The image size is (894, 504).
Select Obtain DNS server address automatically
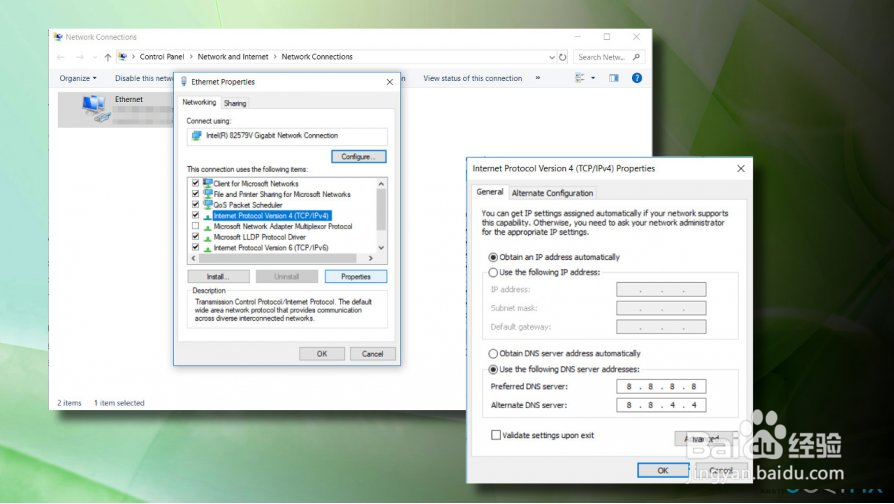pos(493,353)
